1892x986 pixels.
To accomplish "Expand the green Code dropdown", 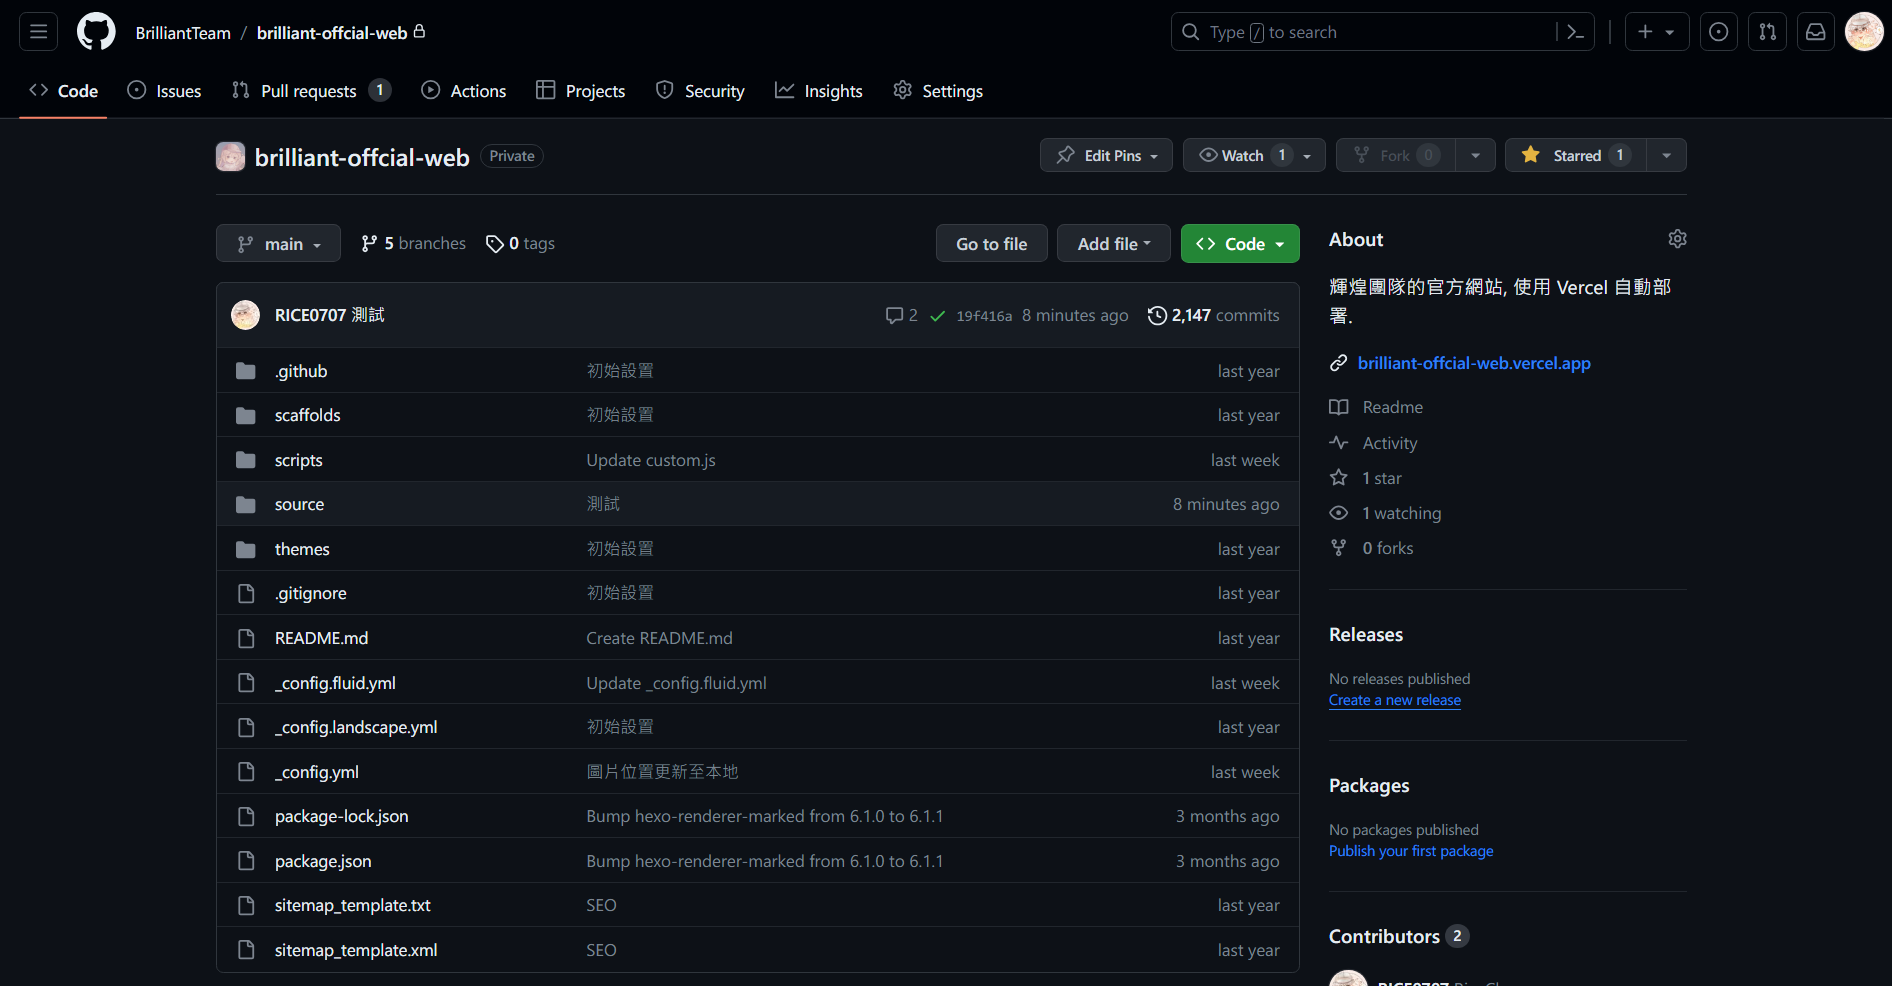I will (1240, 244).
